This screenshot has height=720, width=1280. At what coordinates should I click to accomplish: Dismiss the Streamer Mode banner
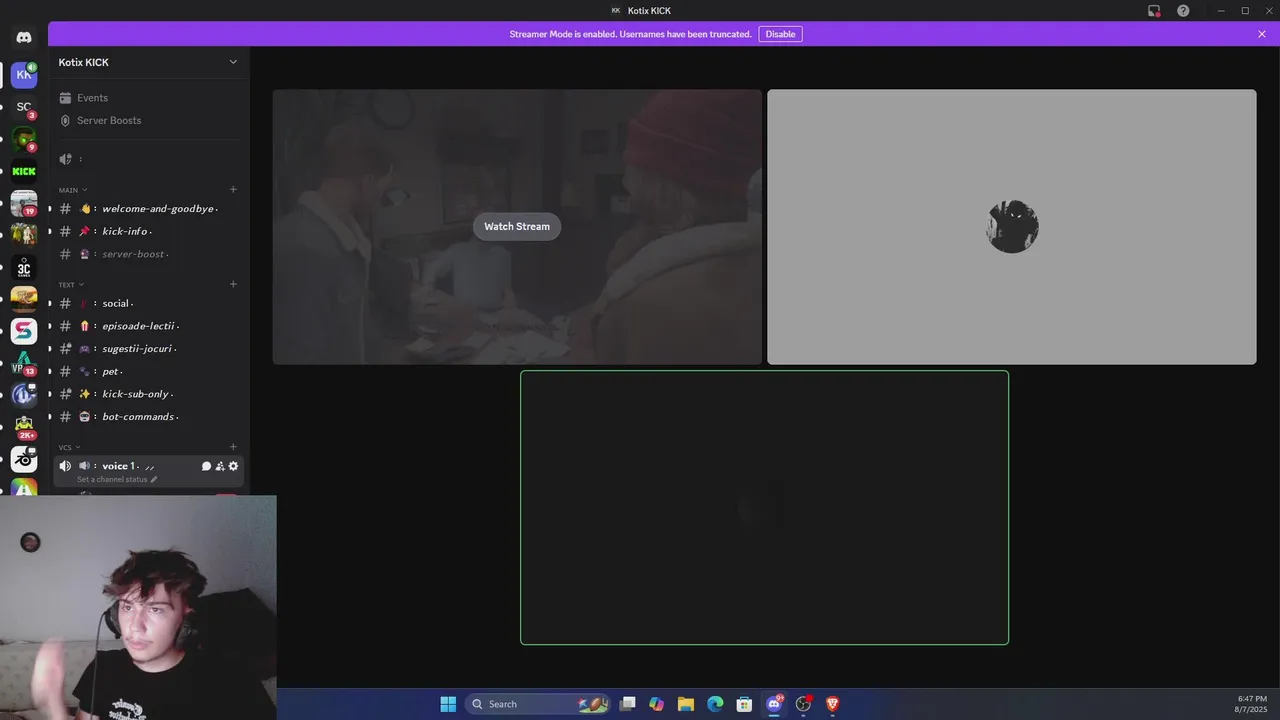[1262, 34]
